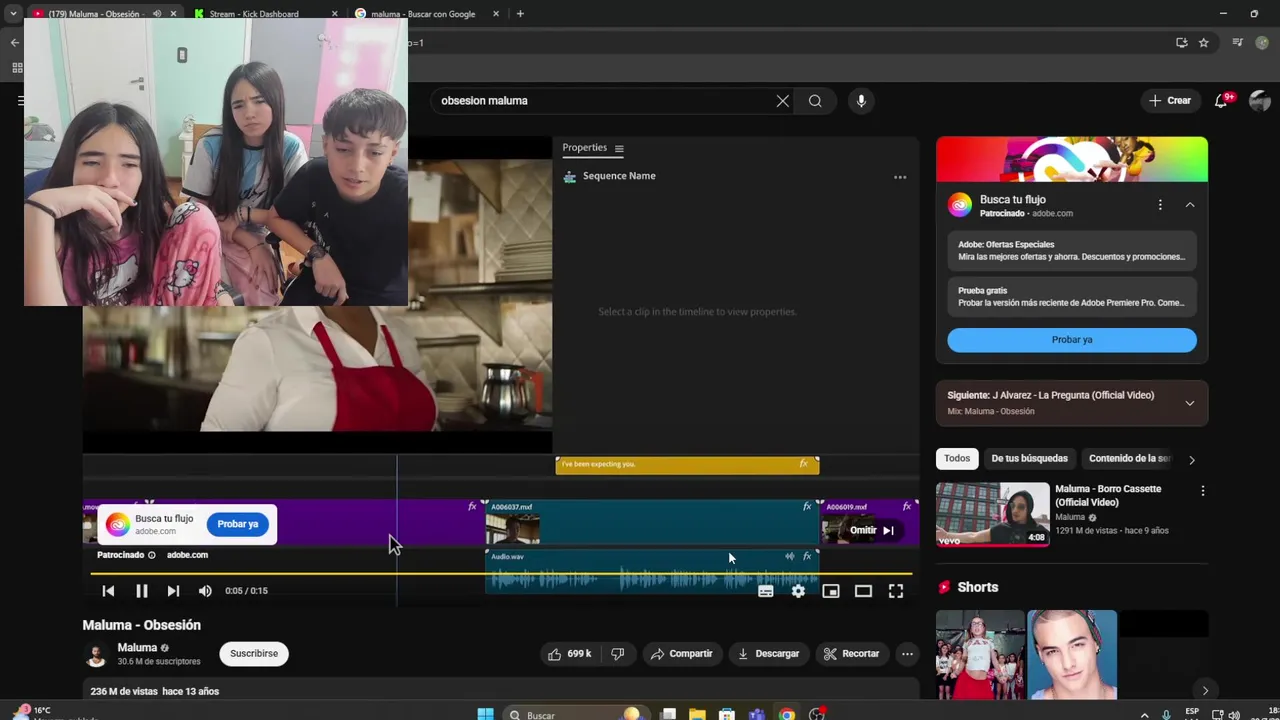The image size is (1280, 720).
Task: Select De tus búsquedas chip
Action: click(1029, 459)
